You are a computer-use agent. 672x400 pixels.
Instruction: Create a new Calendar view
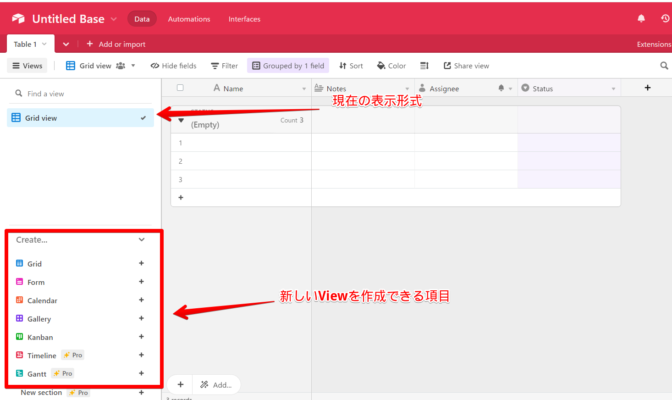[x=141, y=300]
